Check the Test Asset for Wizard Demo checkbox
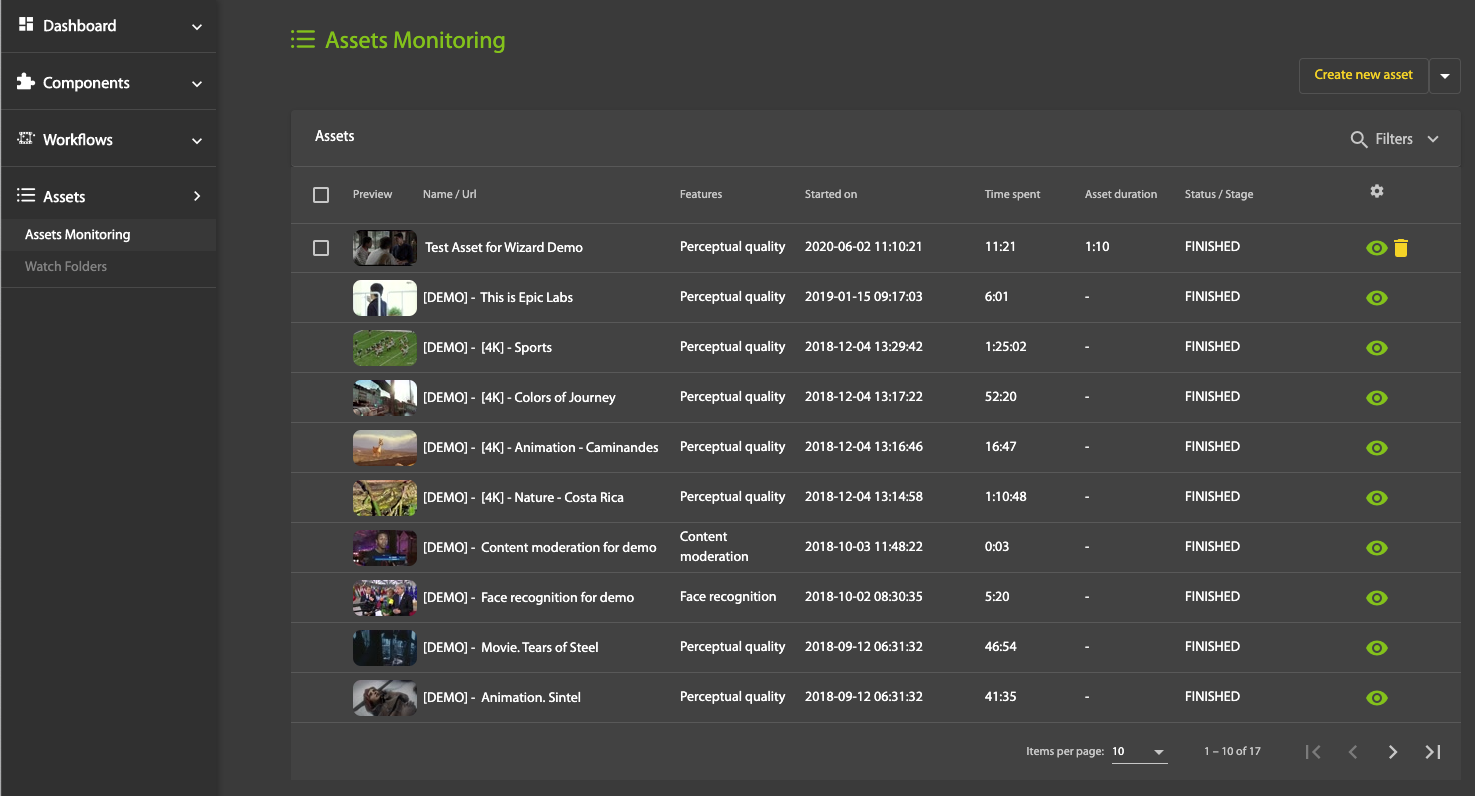 [x=321, y=248]
